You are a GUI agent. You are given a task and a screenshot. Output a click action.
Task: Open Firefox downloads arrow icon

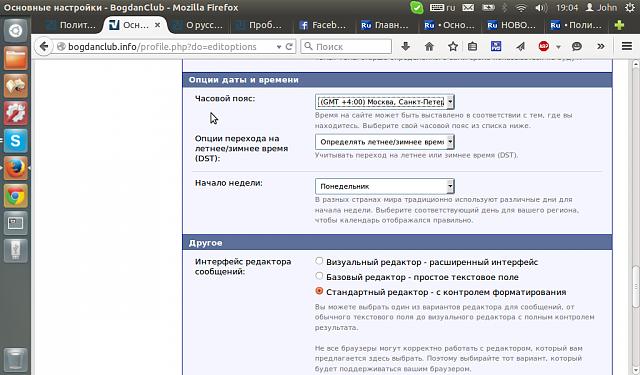click(x=405, y=47)
